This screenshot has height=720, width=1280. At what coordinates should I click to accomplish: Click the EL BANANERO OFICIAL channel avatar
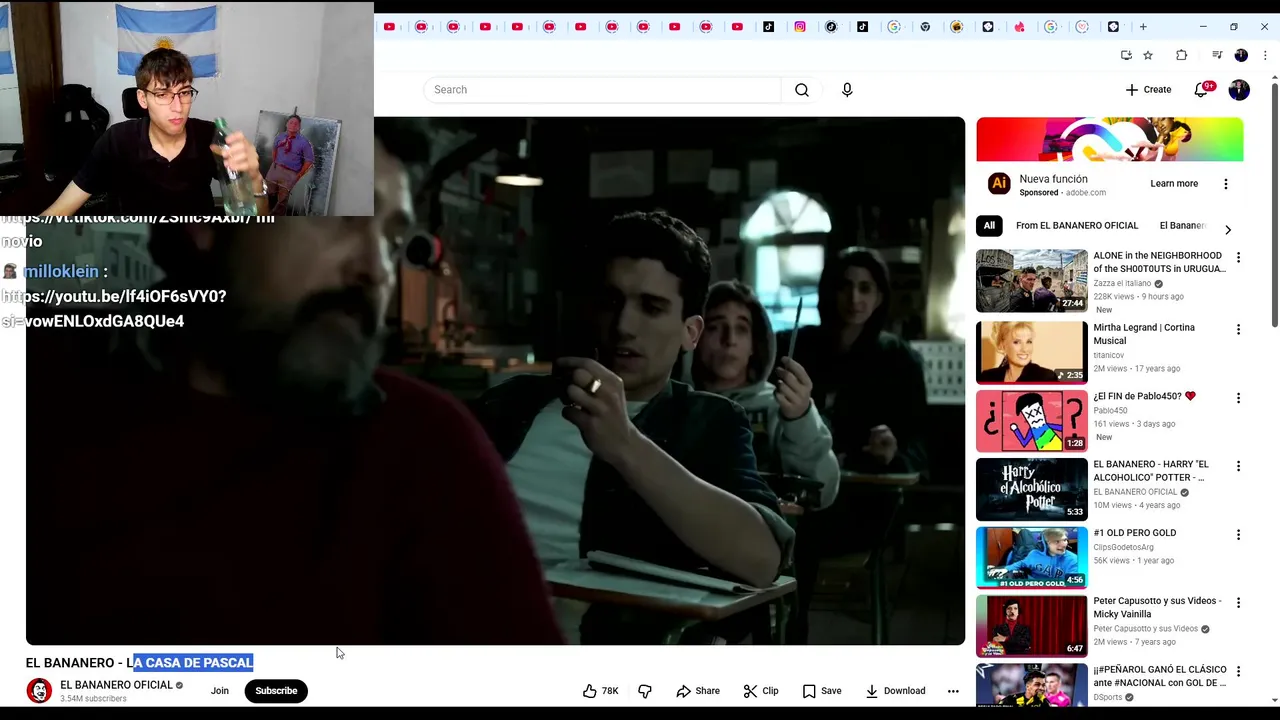[x=39, y=691]
